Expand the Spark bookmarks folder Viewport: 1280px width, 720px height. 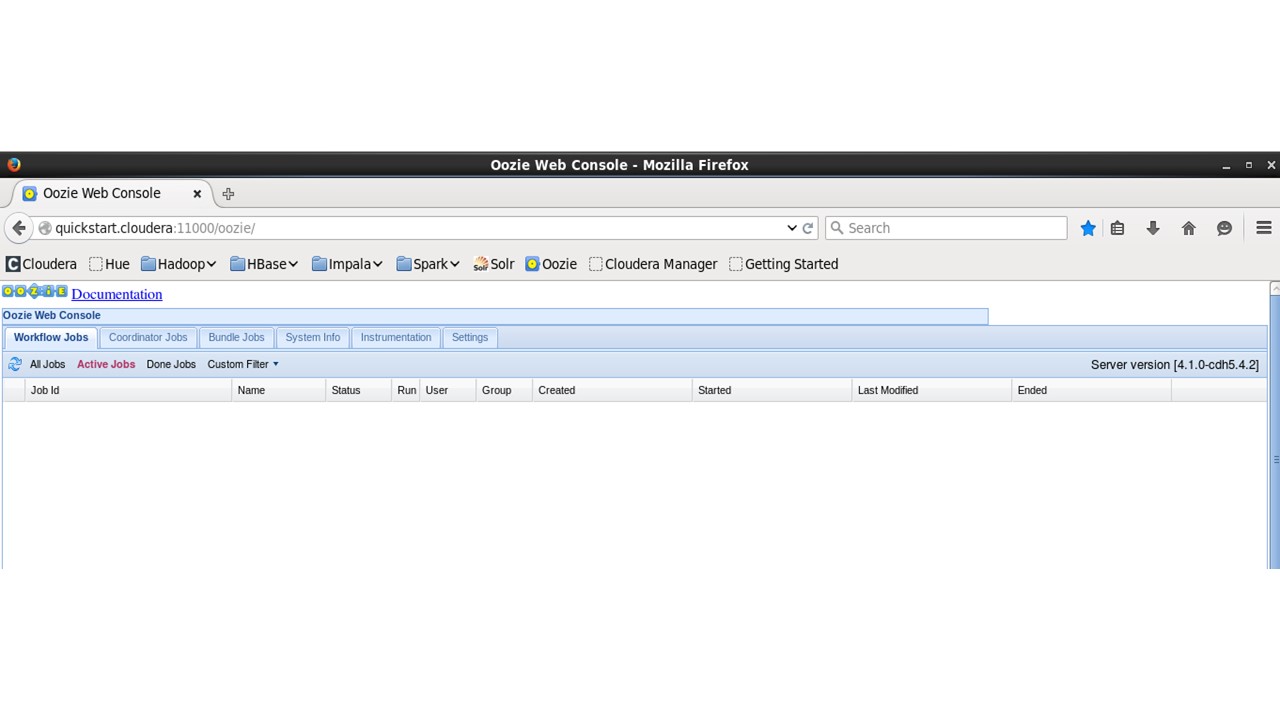point(428,264)
